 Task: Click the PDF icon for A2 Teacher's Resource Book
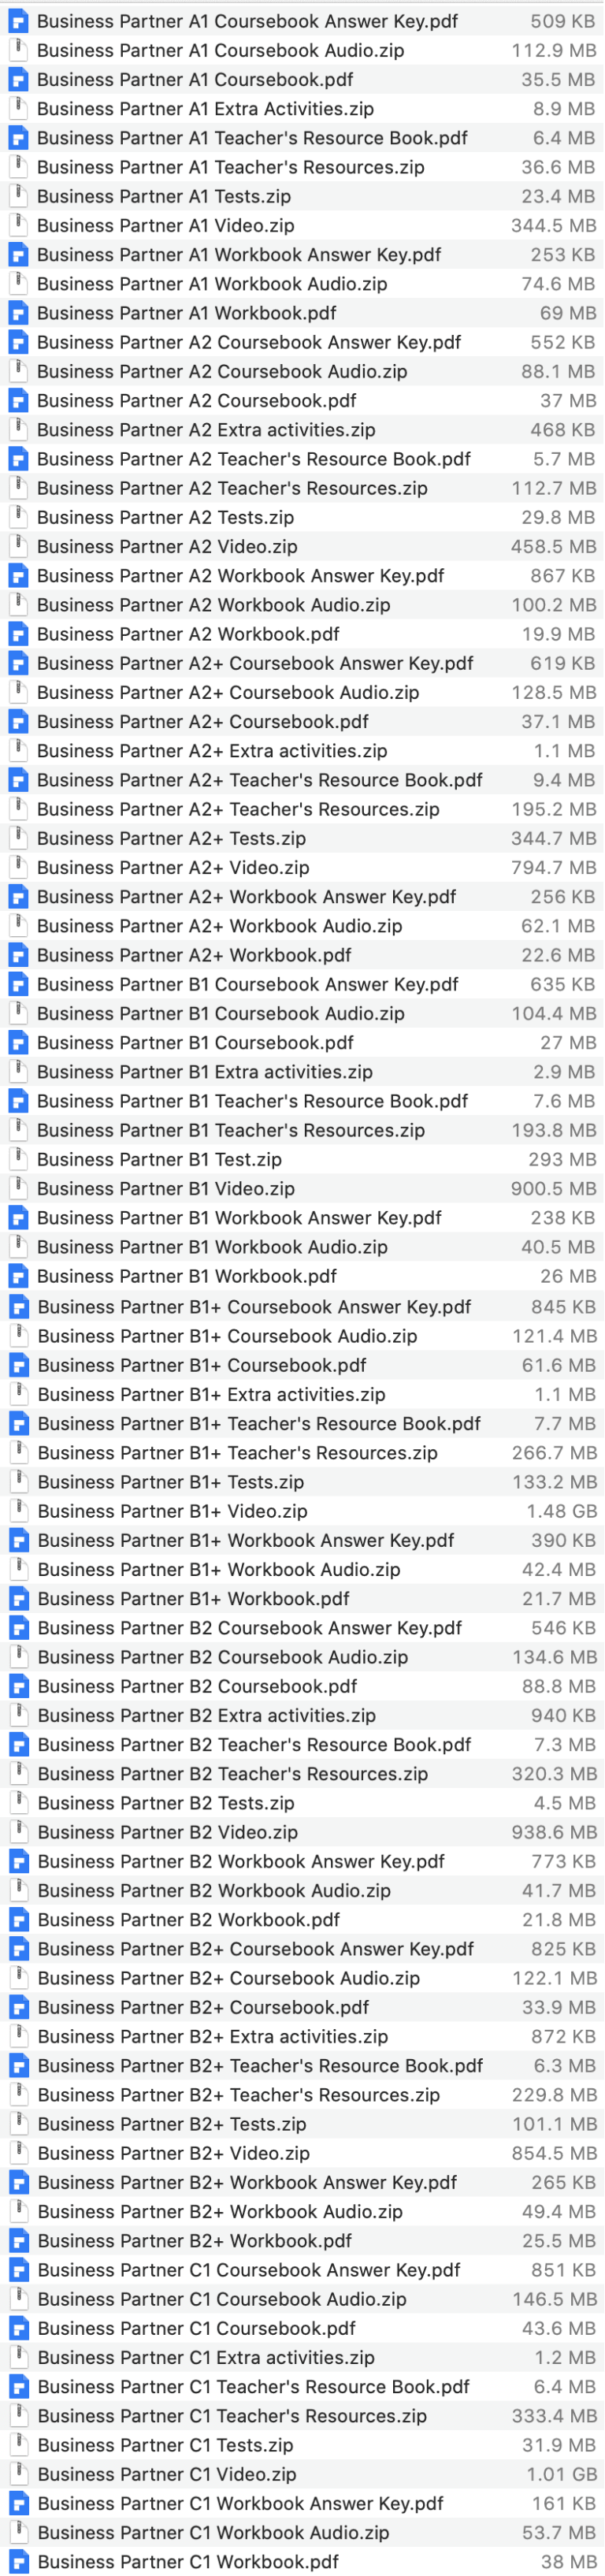pos(18,459)
